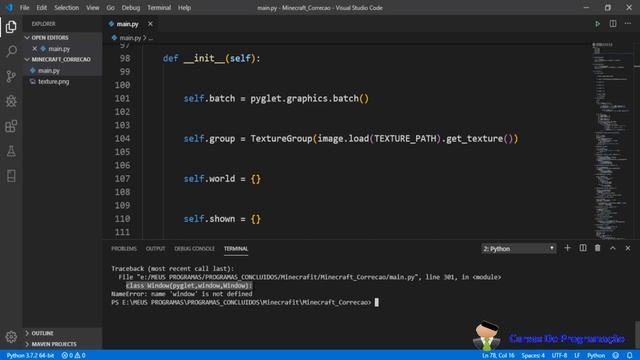Click Python 3.7.2 64-bit interpreter selector
The image size is (640, 360).
pyautogui.click(x=30, y=356)
